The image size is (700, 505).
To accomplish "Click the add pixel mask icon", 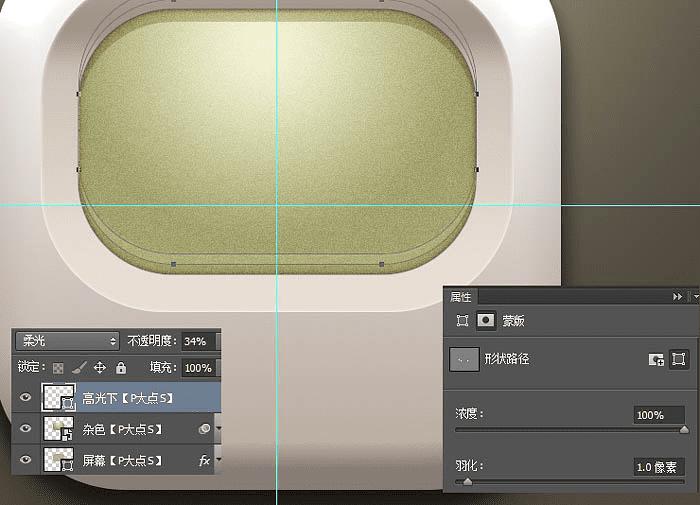I will tap(656, 359).
